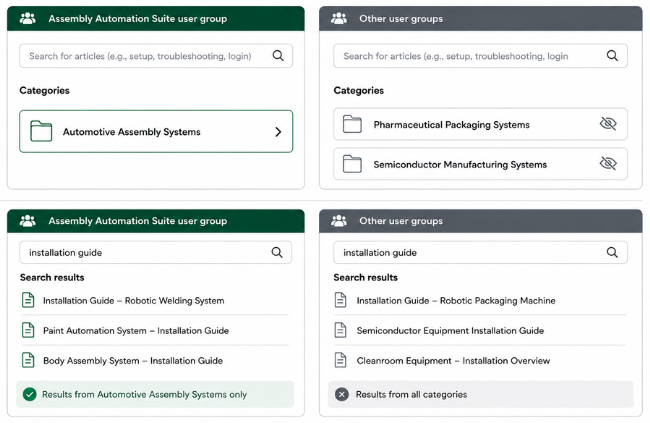Click 'Categories' heading in Assembly Automation Suite panel
650x423 pixels.
[44, 90]
